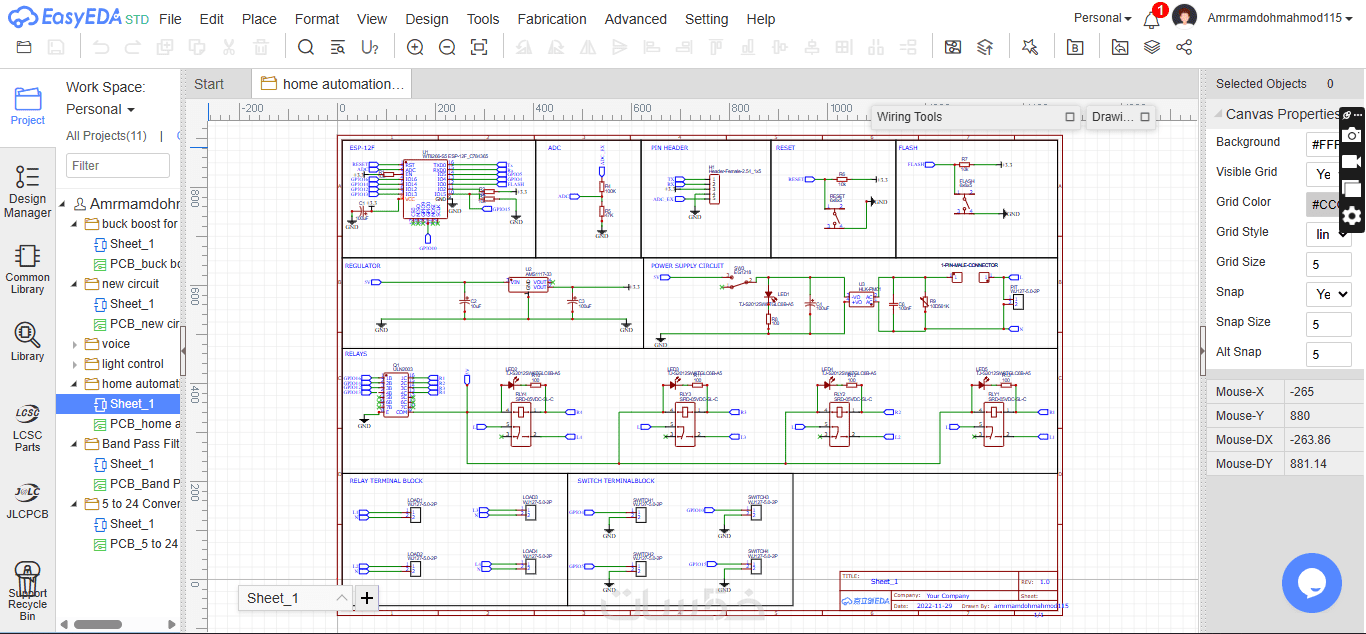Image resolution: width=1366 pixels, height=634 pixels.
Task: Open Design Manager in the sidebar
Action: [x=28, y=191]
